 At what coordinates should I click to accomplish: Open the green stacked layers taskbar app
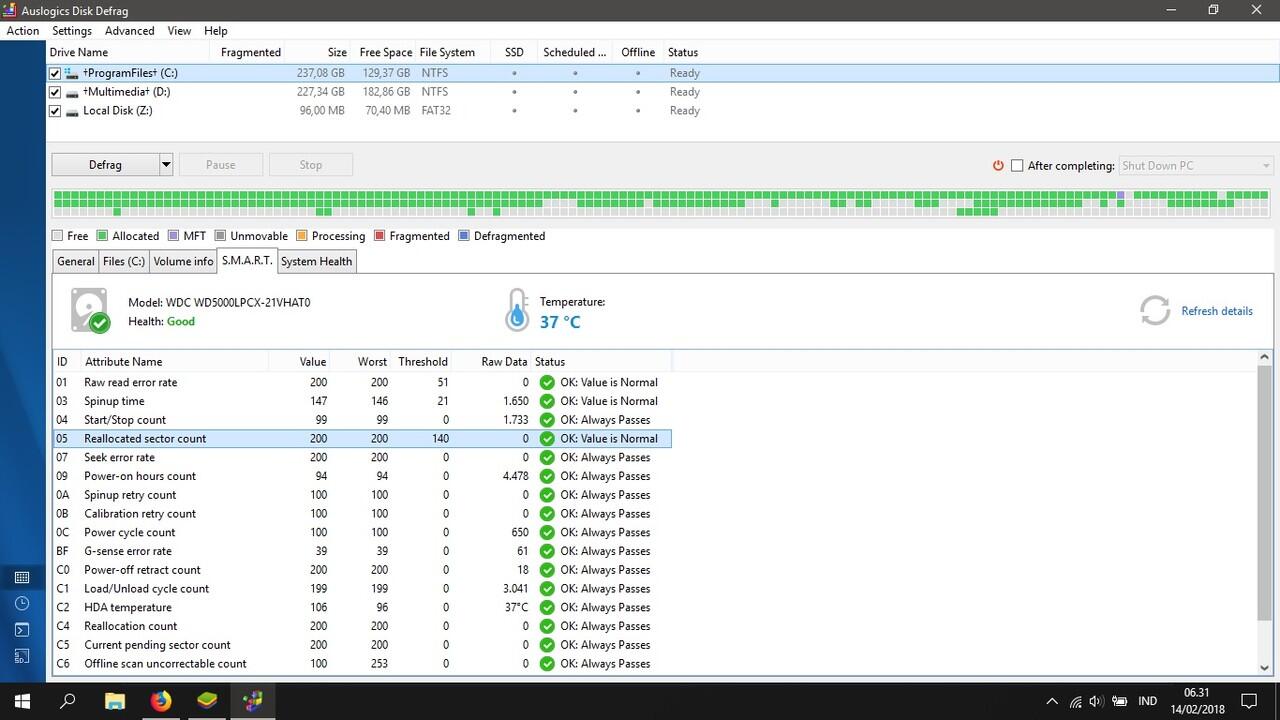(207, 701)
